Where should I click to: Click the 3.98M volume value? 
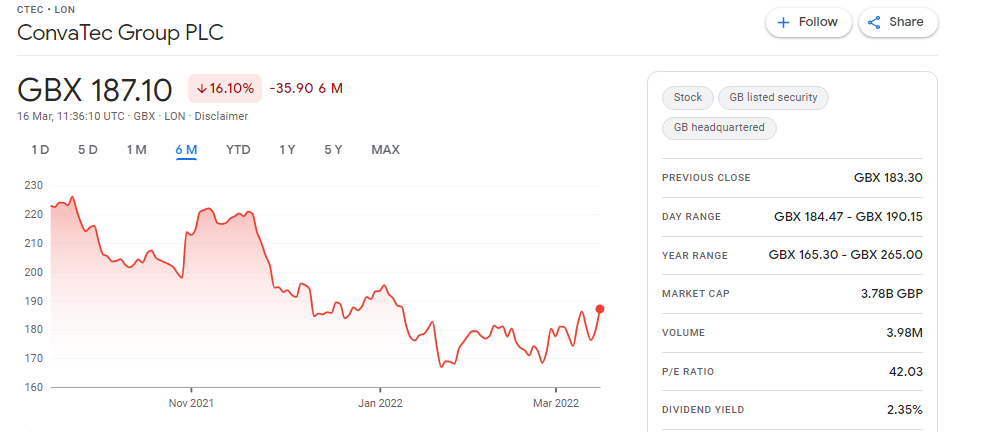(905, 333)
